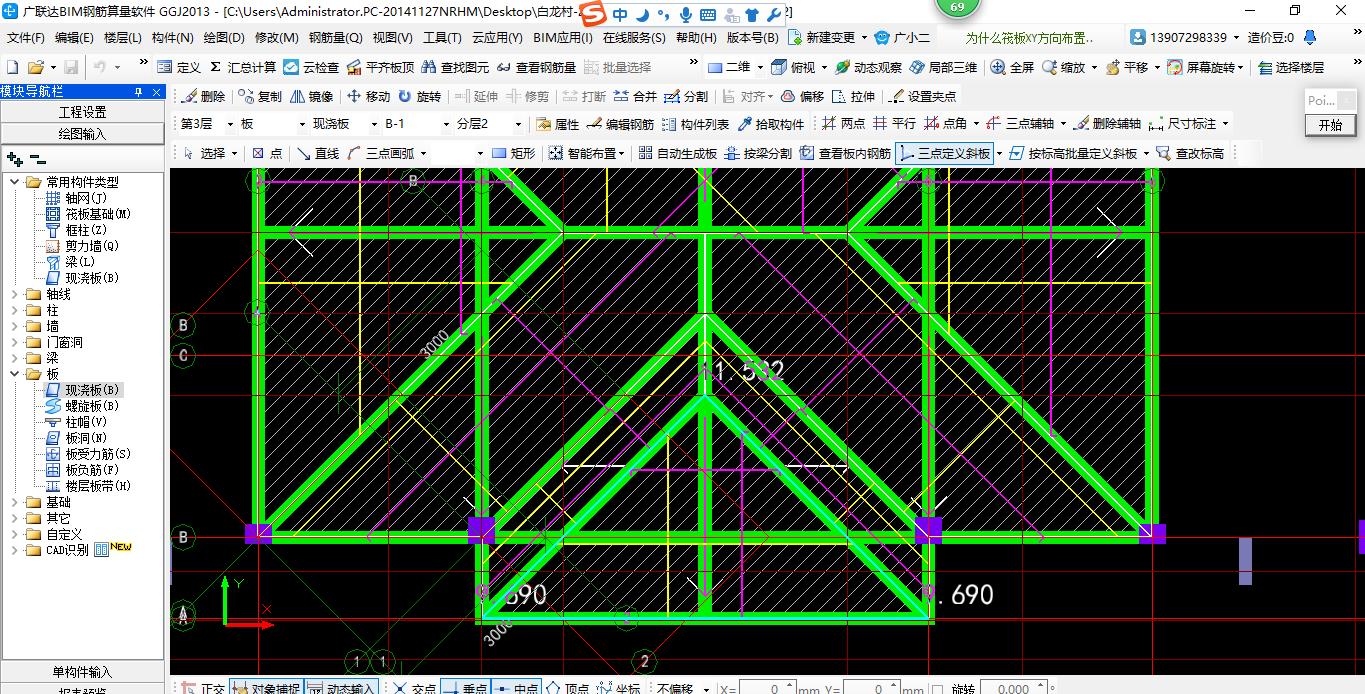Click the 合并 merge tool
Screen dimensions: 1365x694
(635, 96)
